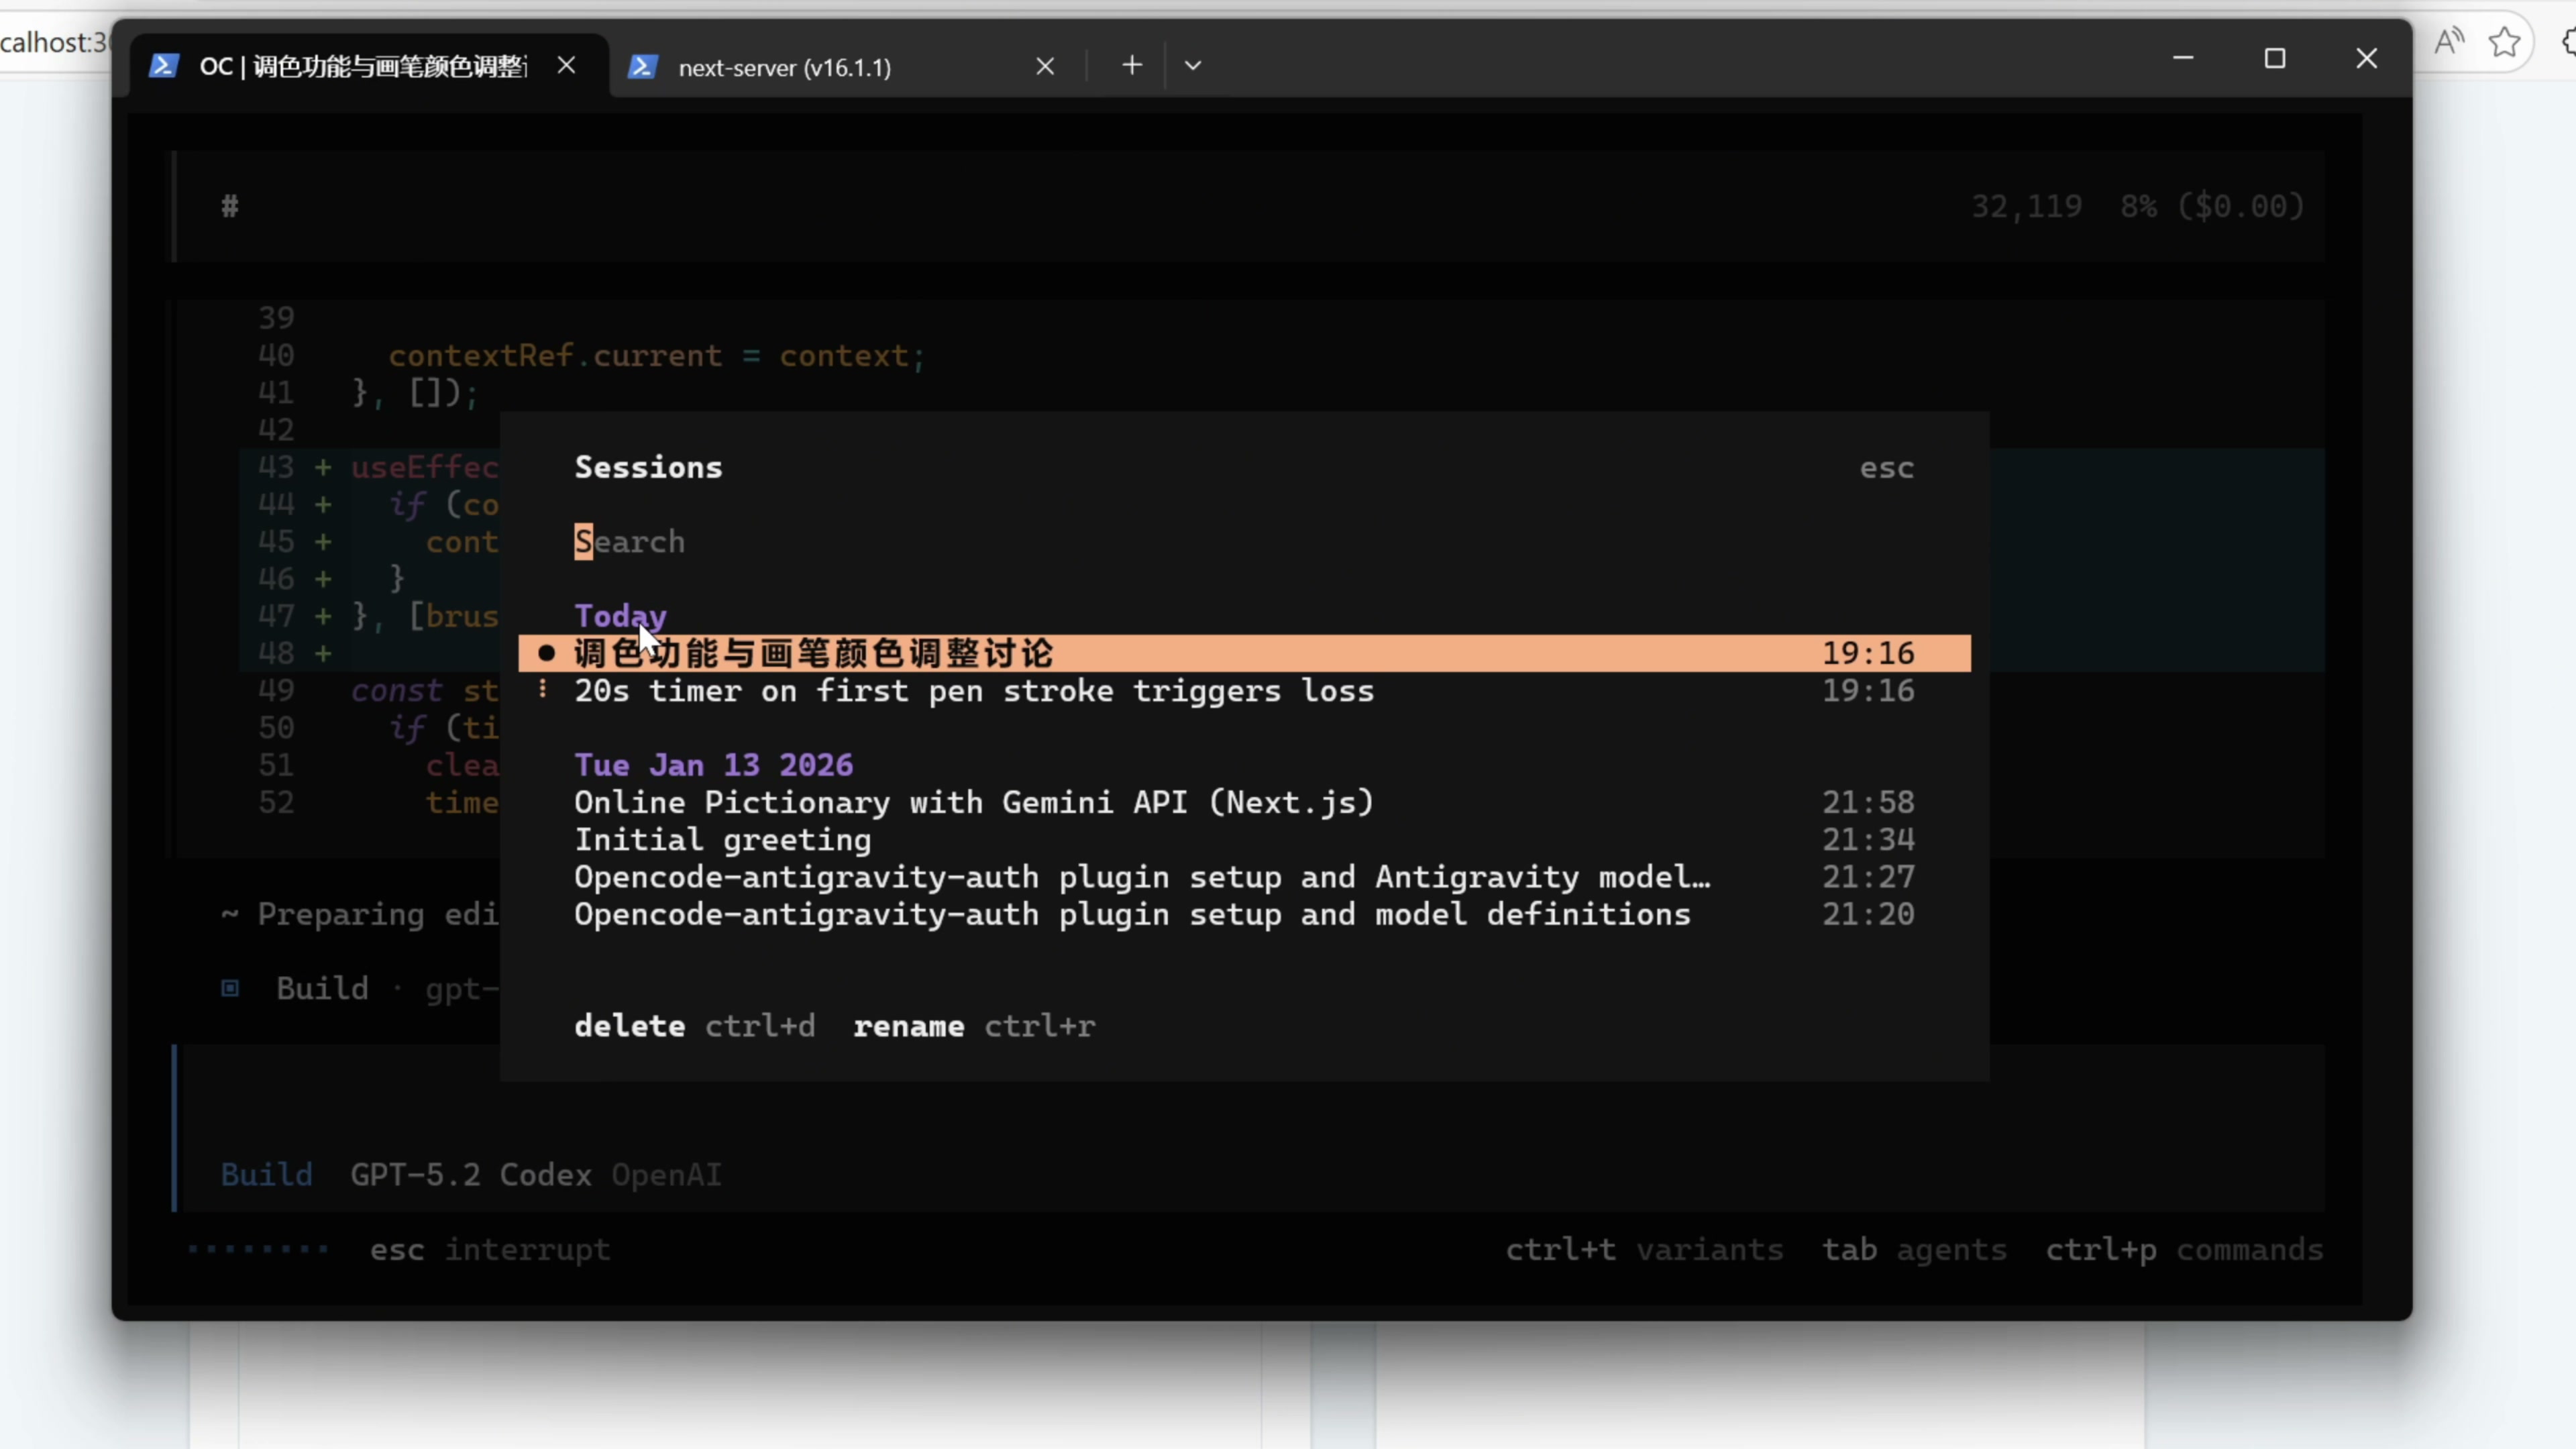Viewport: 2576px width, 1449px height.
Task: Select the 20s timer on first pen stroke session
Action: [x=973, y=691]
